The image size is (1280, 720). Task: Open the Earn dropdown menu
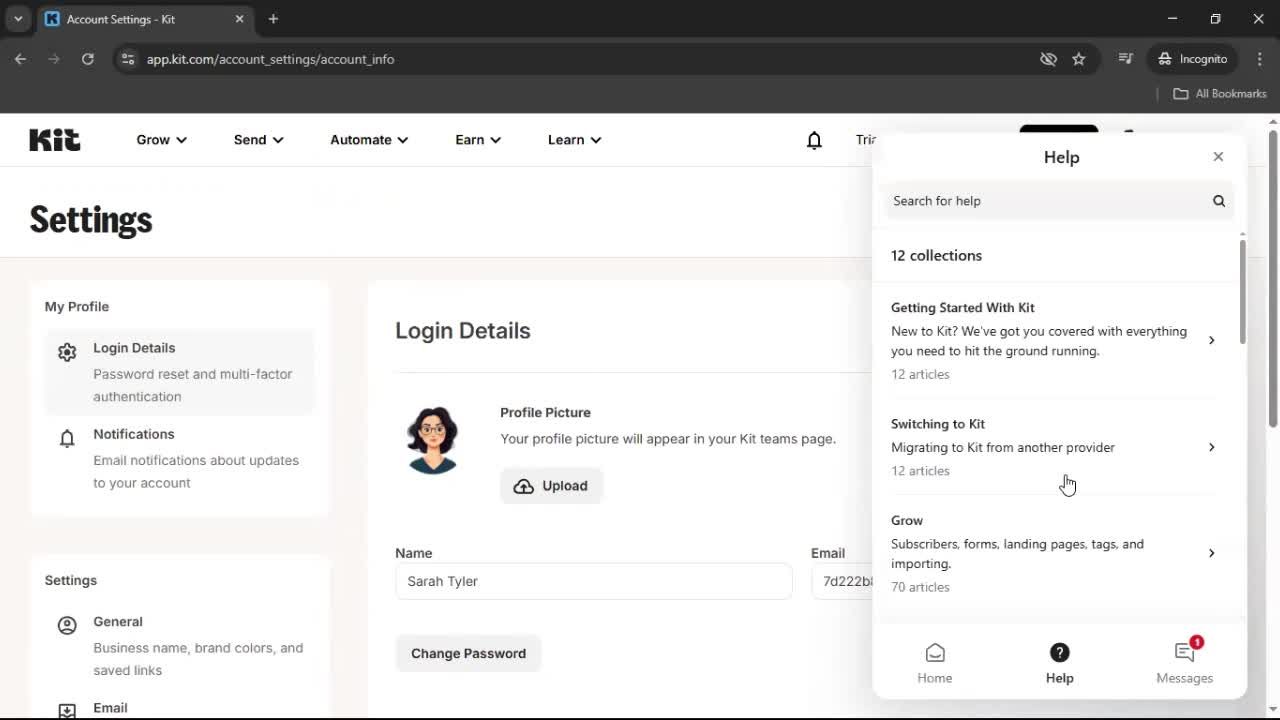(x=477, y=140)
